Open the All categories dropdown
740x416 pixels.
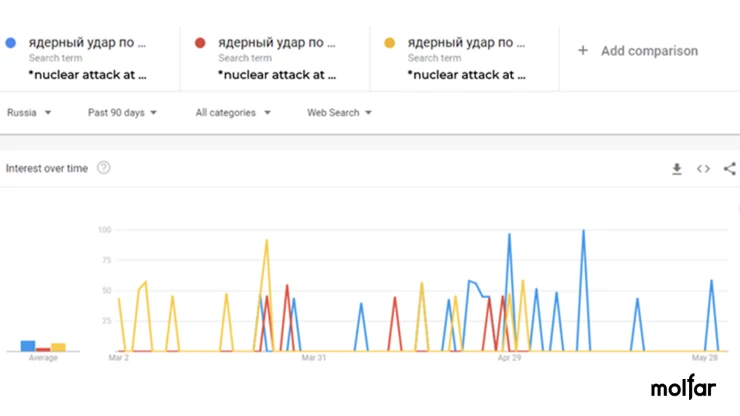pyautogui.click(x=233, y=112)
